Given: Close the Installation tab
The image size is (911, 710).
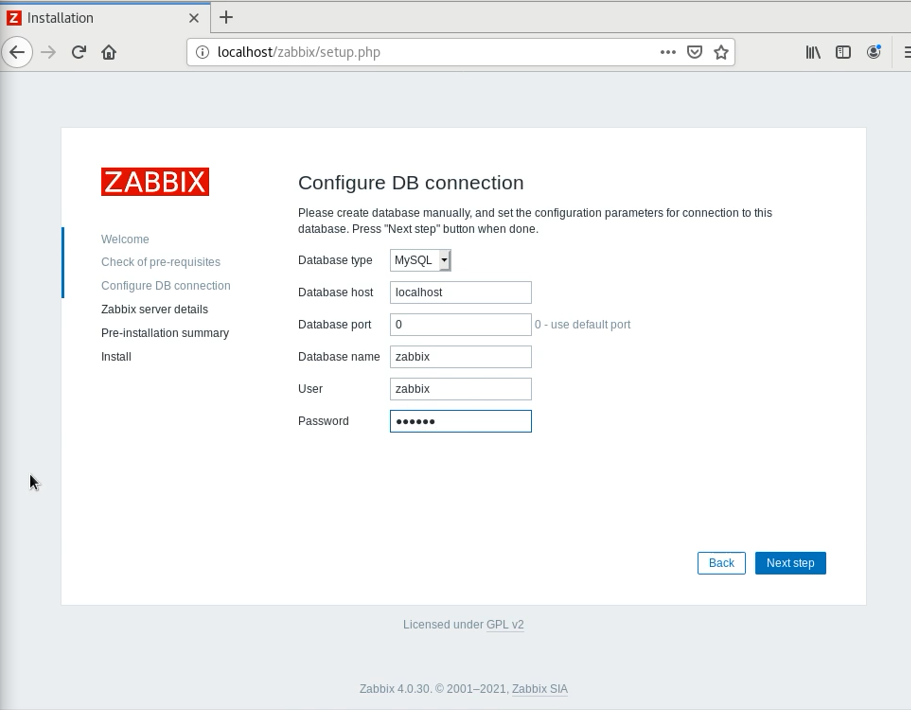Looking at the screenshot, I should pos(194,18).
